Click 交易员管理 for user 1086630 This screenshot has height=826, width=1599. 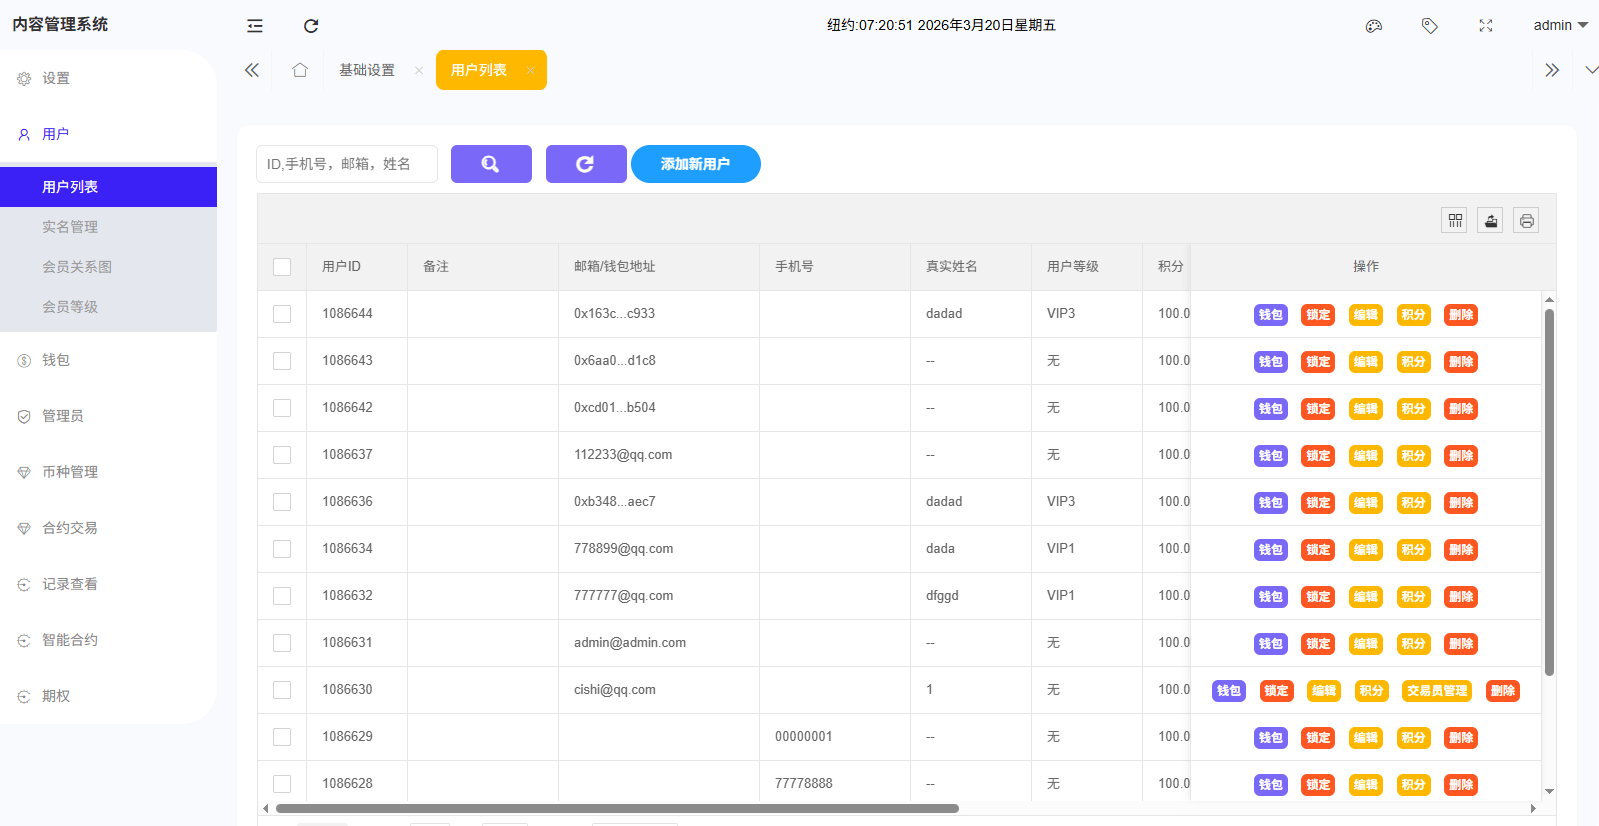1437,691
